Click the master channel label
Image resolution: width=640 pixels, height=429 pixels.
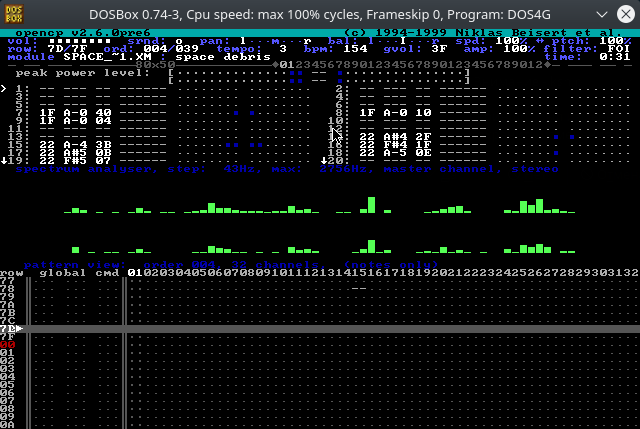pos(444,169)
